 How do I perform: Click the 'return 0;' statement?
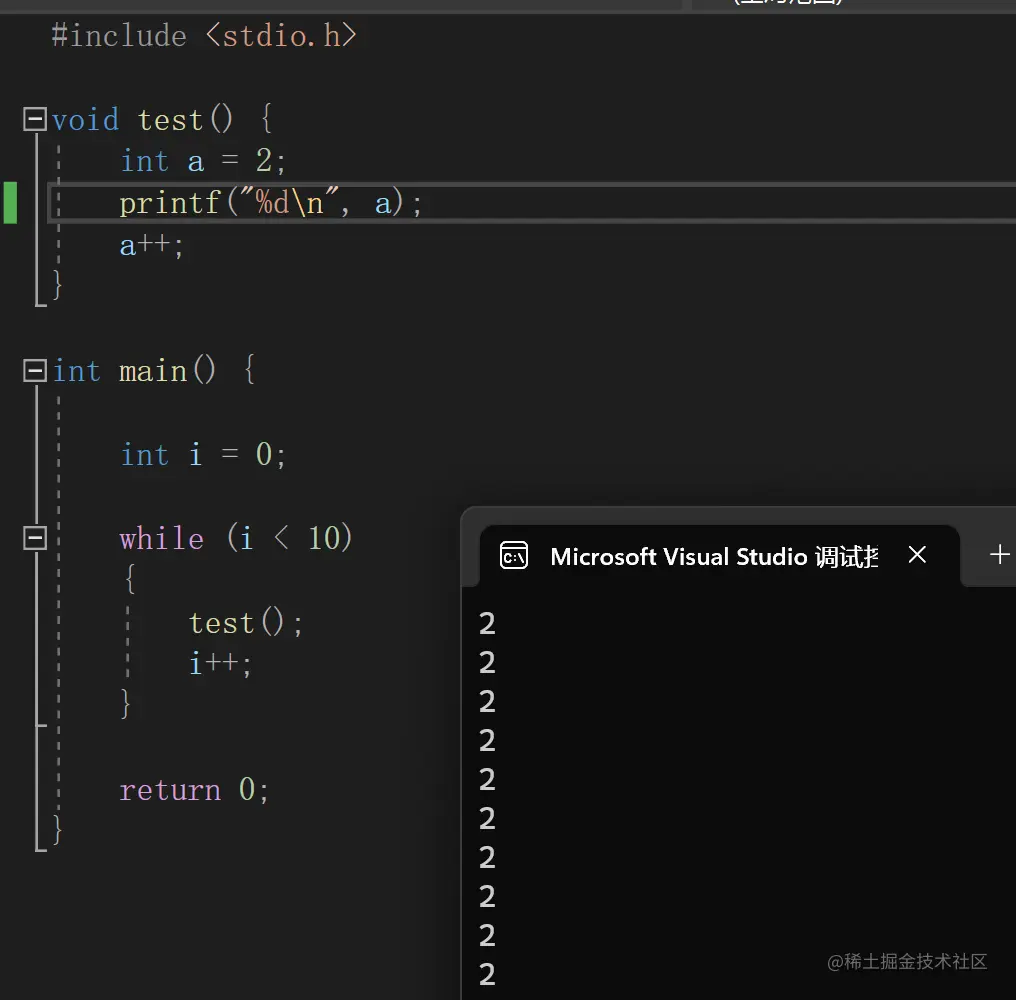194,790
